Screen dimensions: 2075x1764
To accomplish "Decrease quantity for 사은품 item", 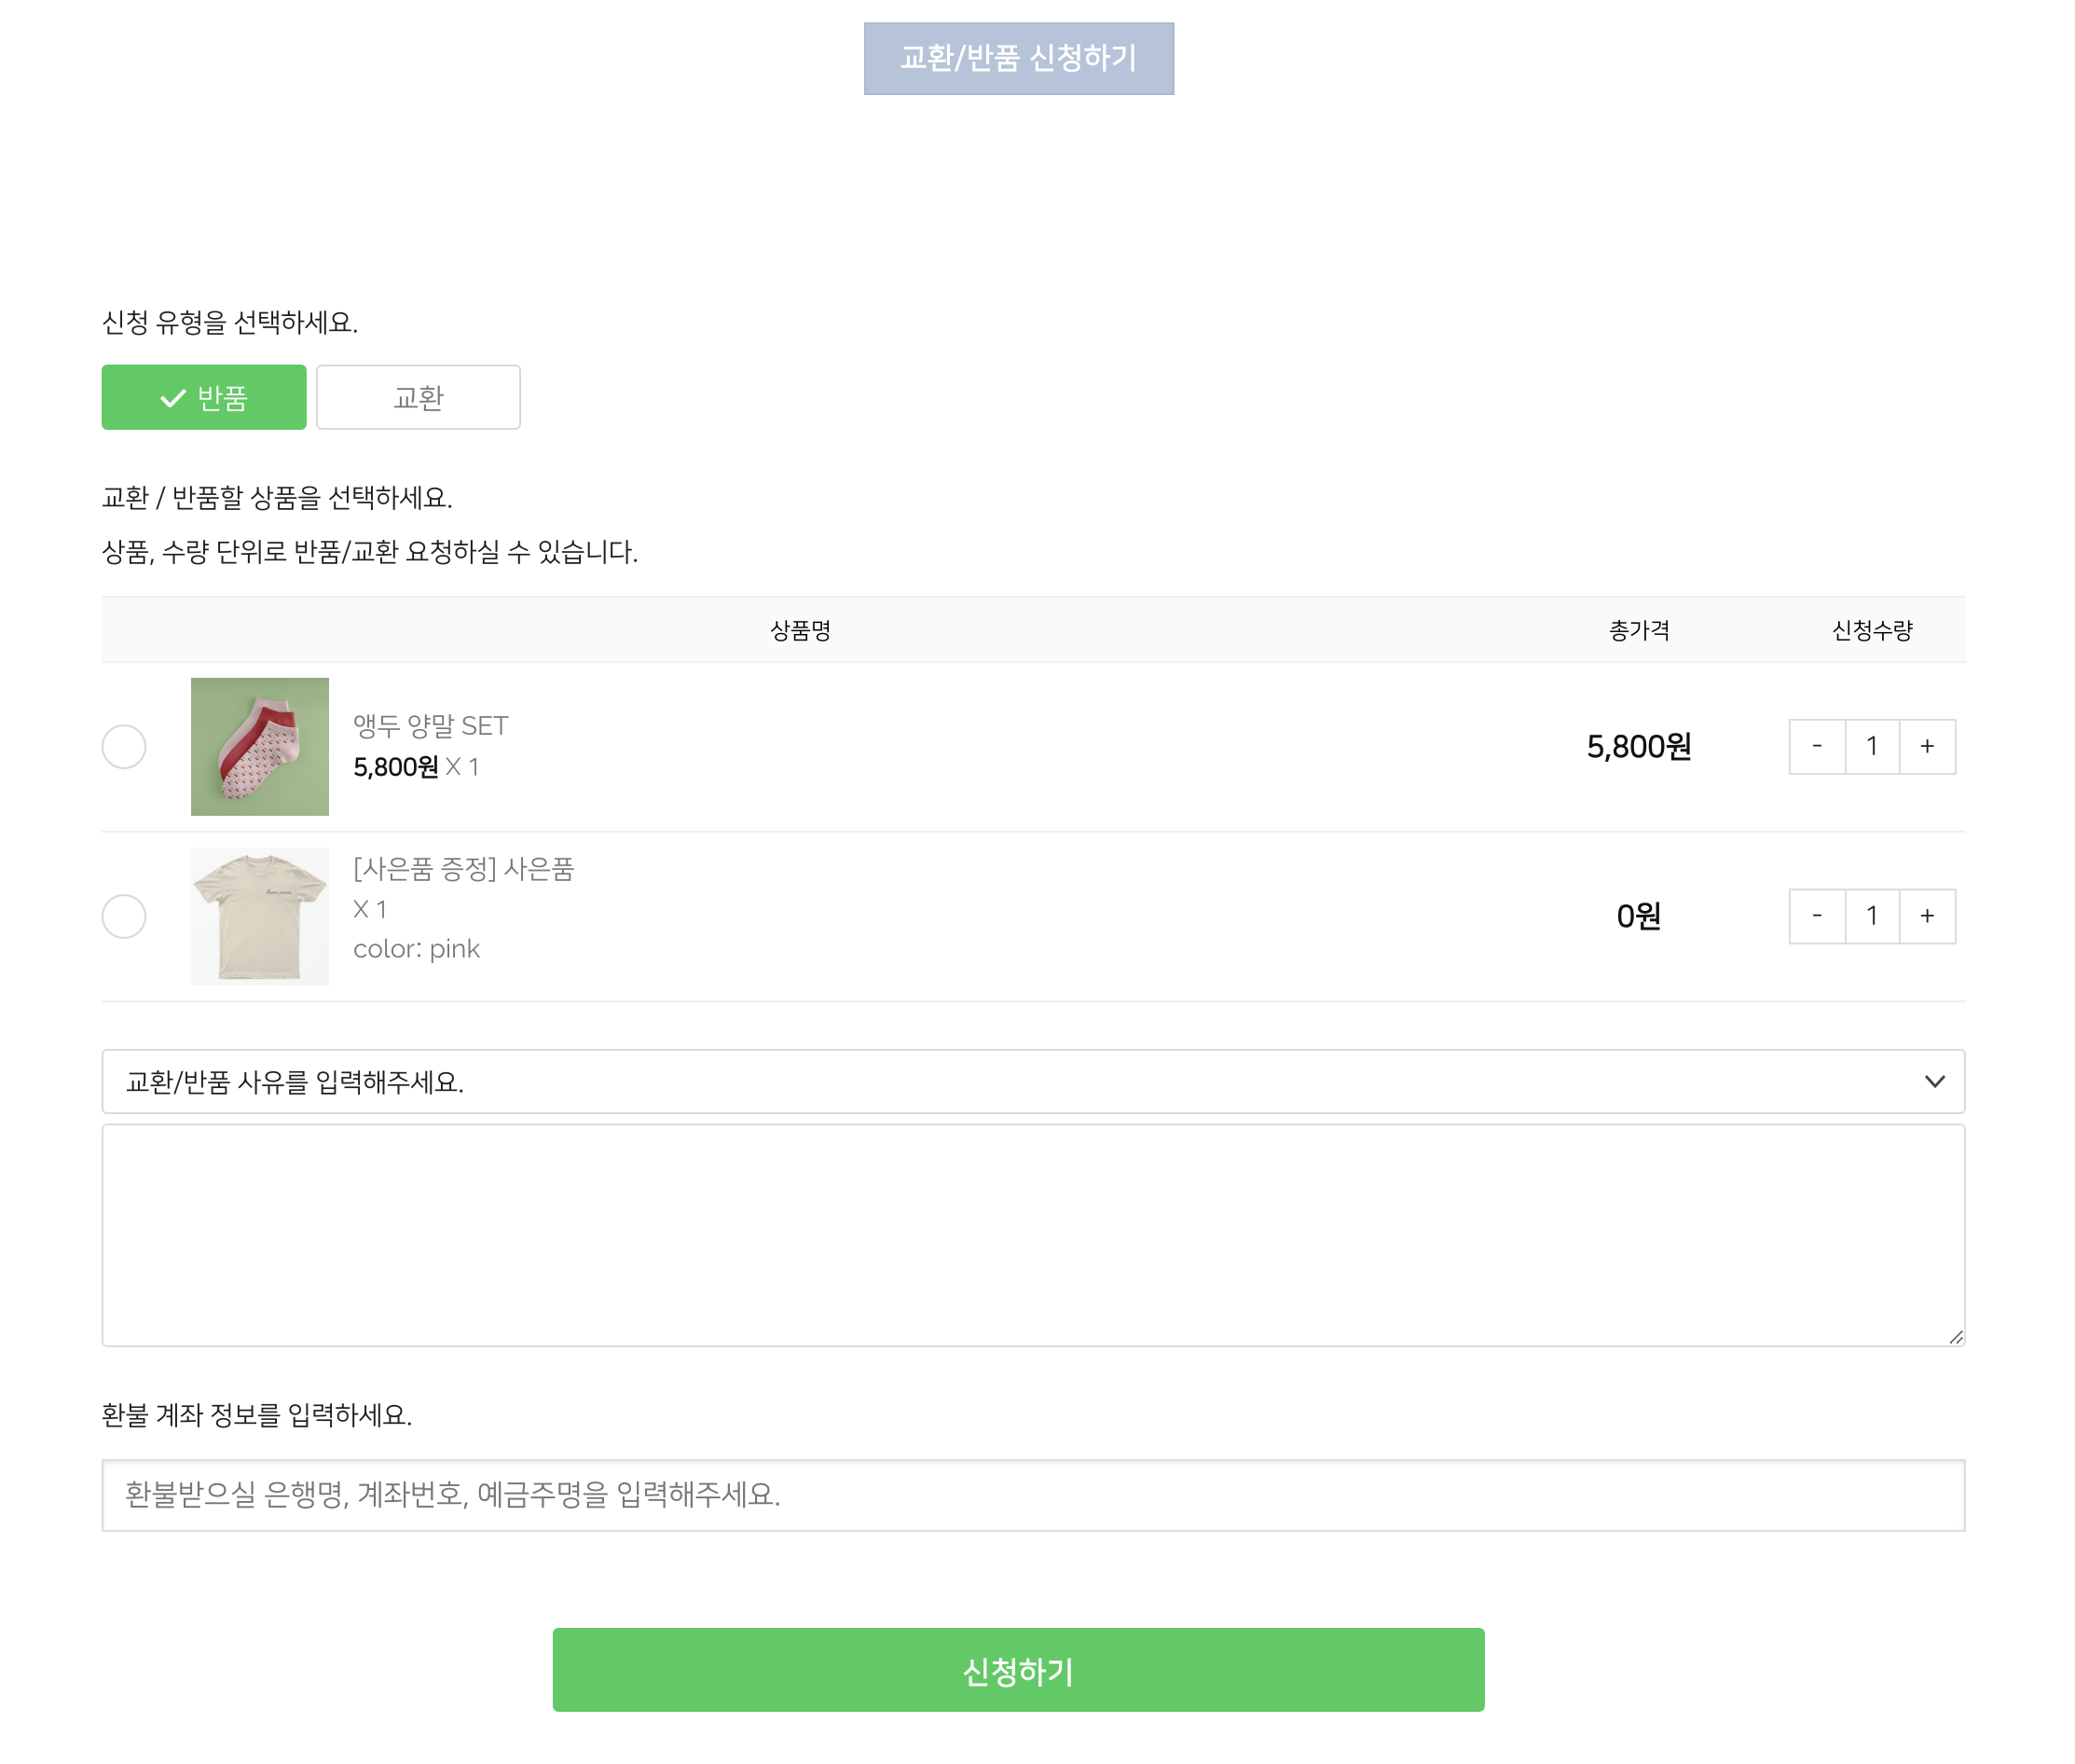I will pos(1816,916).
